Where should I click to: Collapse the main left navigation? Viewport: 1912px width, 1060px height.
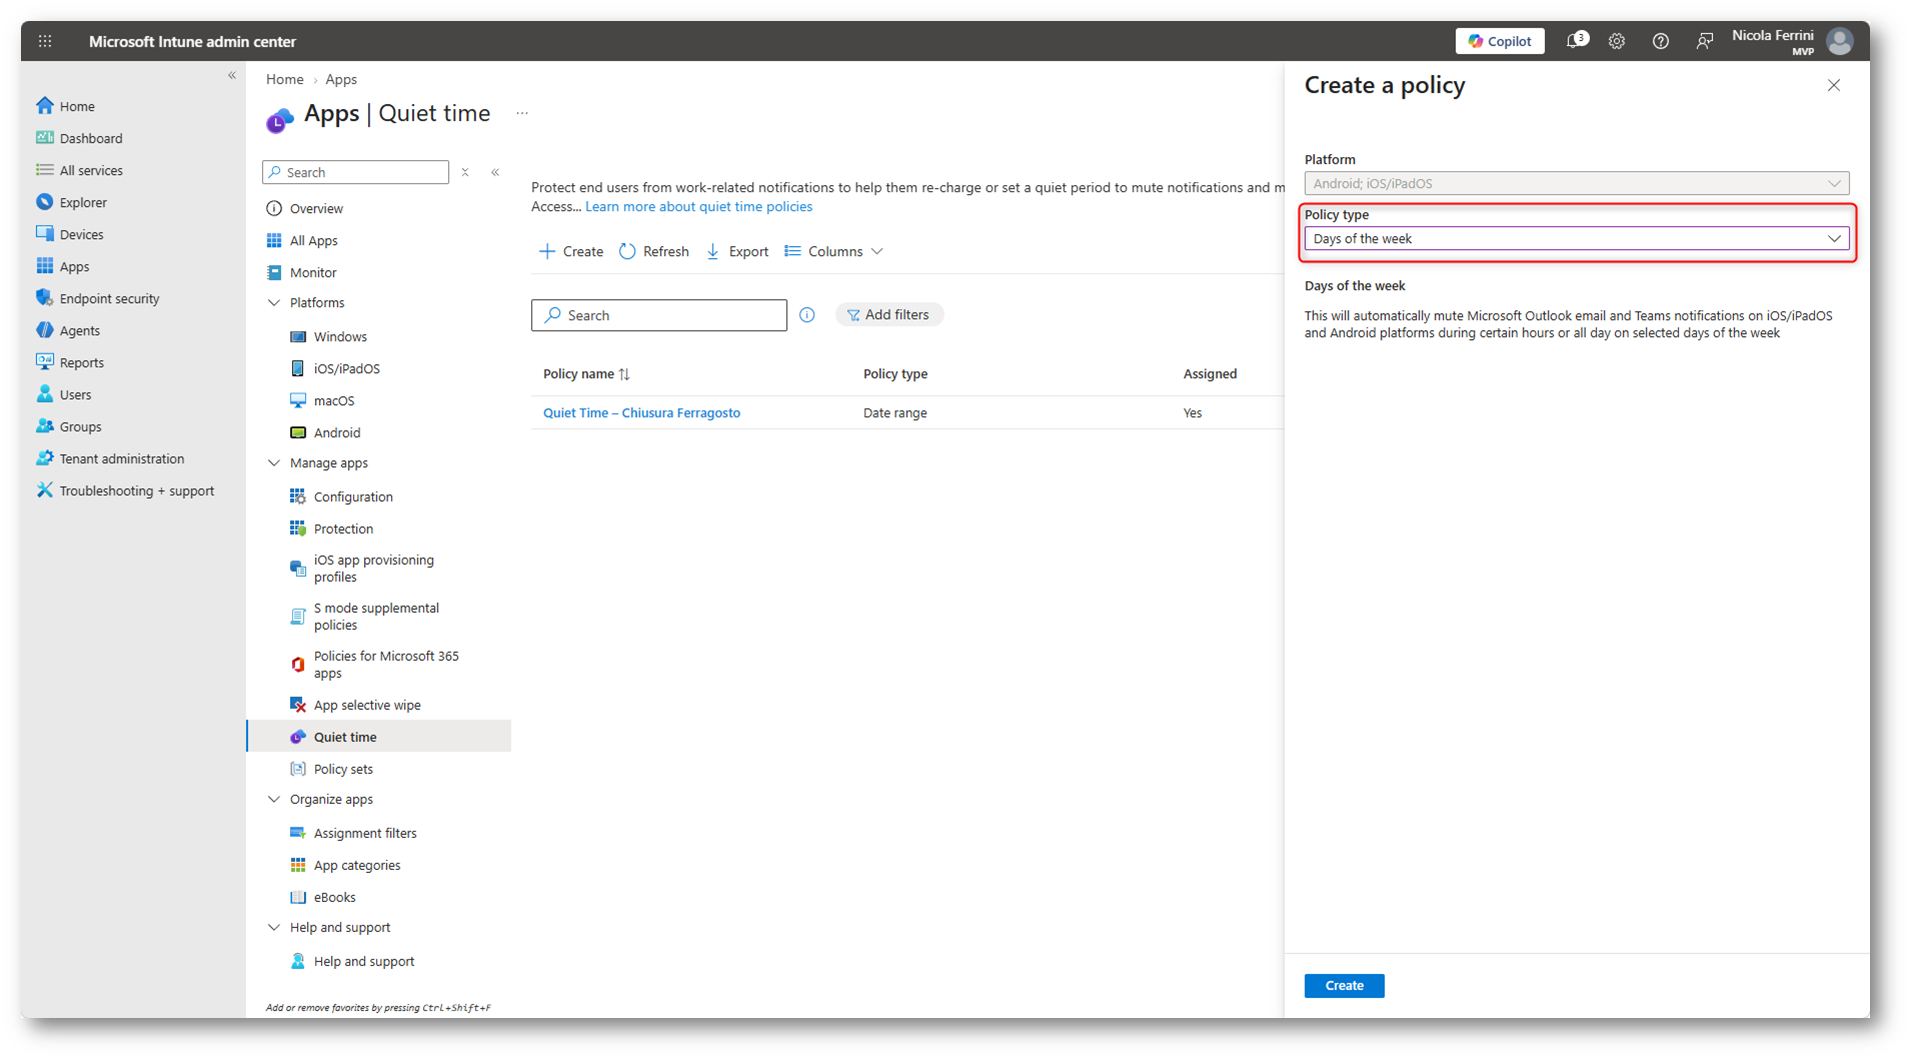[232, 75]
